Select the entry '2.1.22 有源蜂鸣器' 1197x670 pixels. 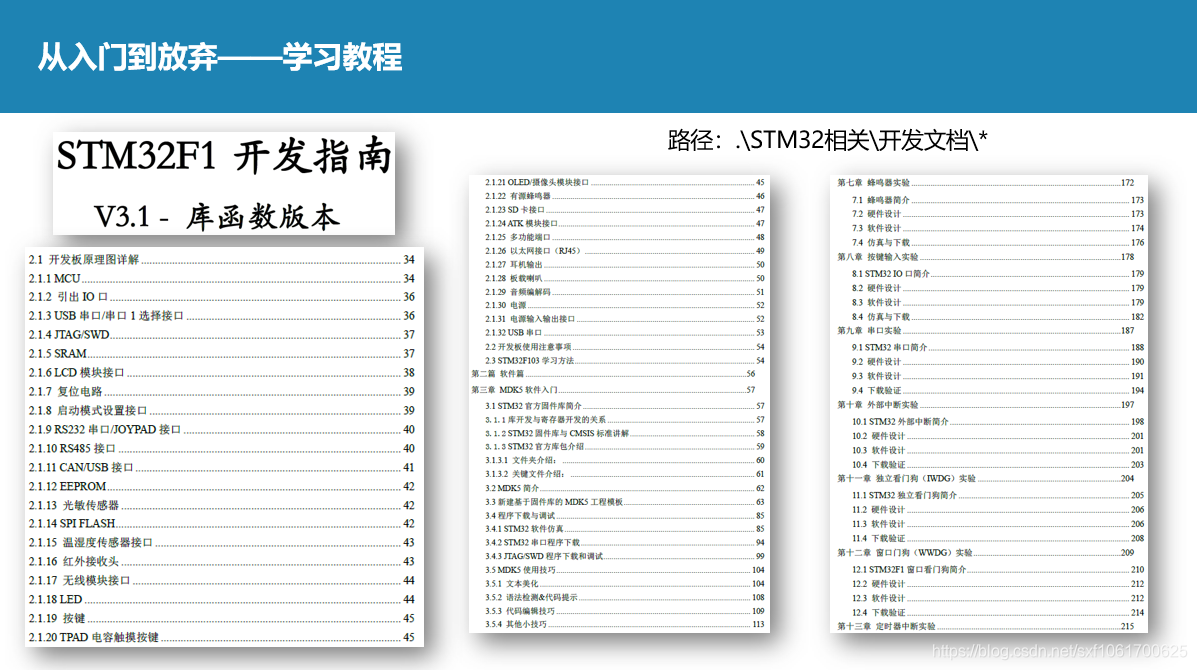624,196
